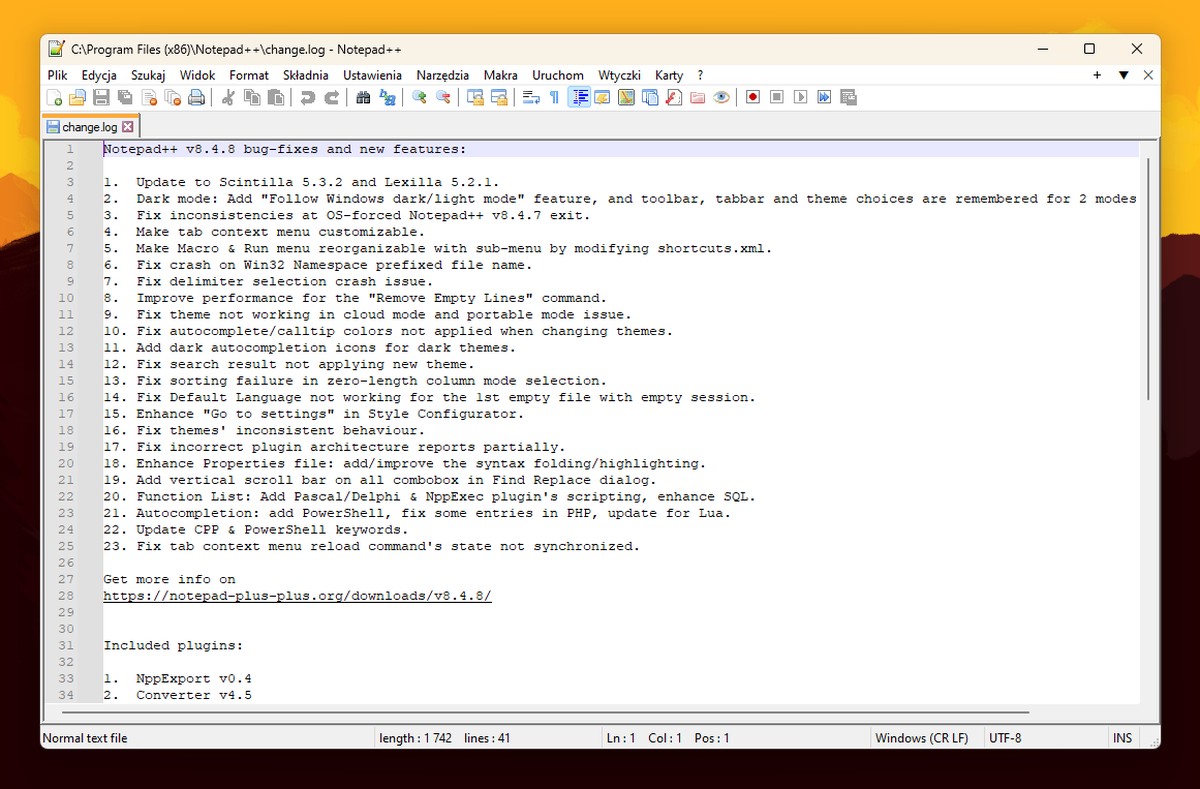The height and width of the screenshot is (789, 1200).
Task: Toggle word wrap
Action: [531, 97]
